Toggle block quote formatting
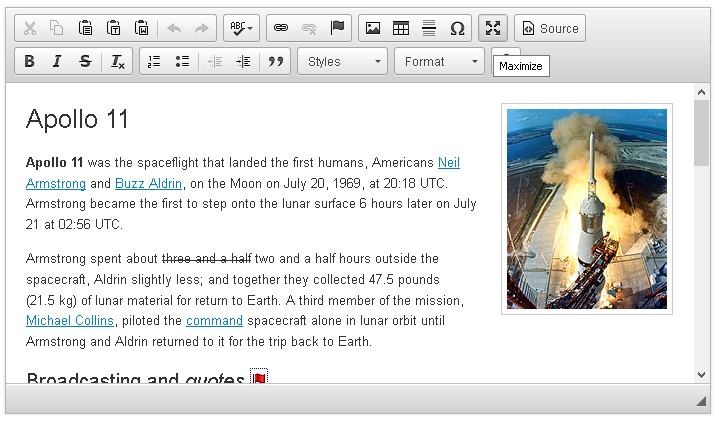The width and height of the screenshot is (719, 421). pyautogui.click(x=276, y=61)
